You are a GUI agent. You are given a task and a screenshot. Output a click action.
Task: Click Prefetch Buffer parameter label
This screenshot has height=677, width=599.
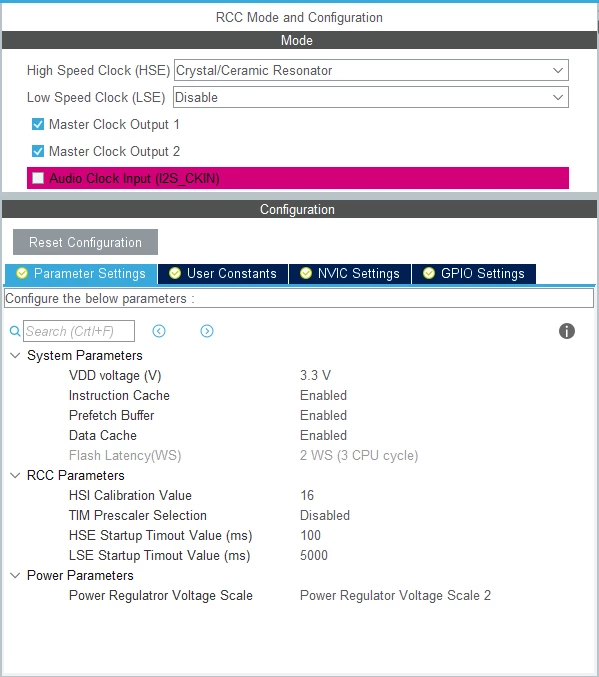[x=111, y=415]
